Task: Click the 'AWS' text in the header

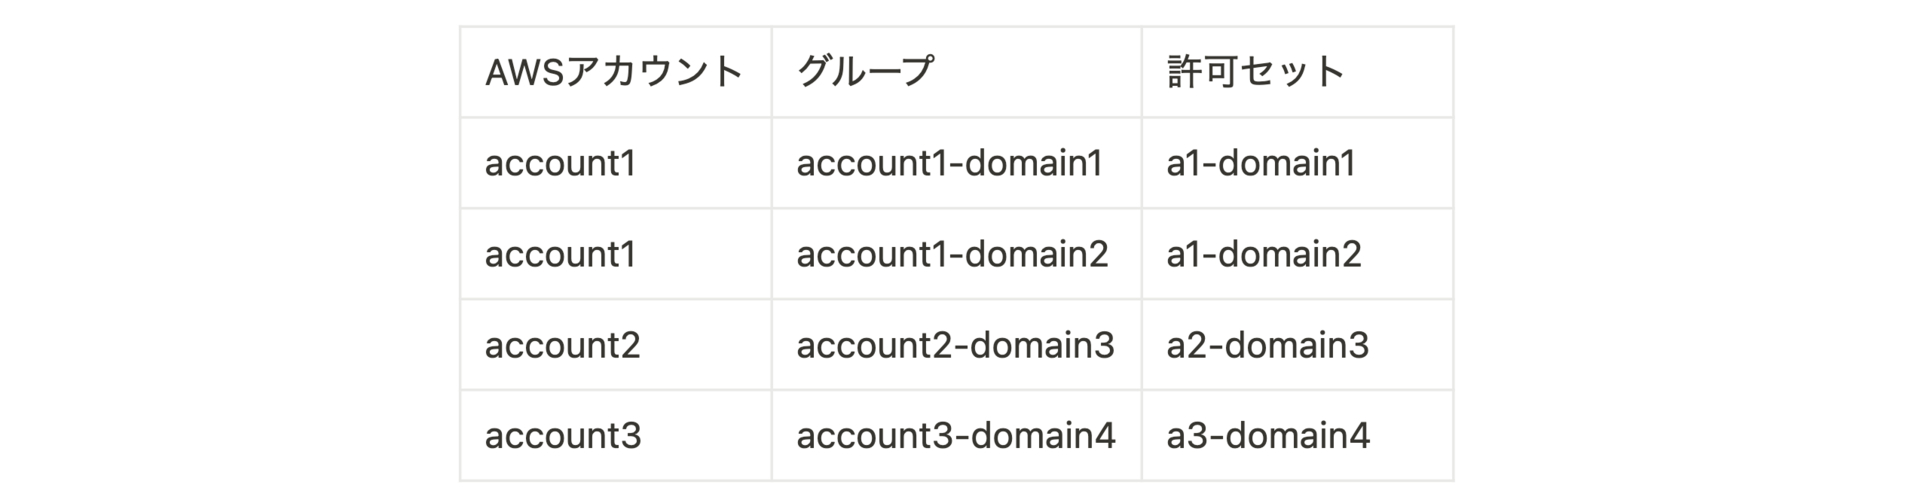Action: [526, 72]
